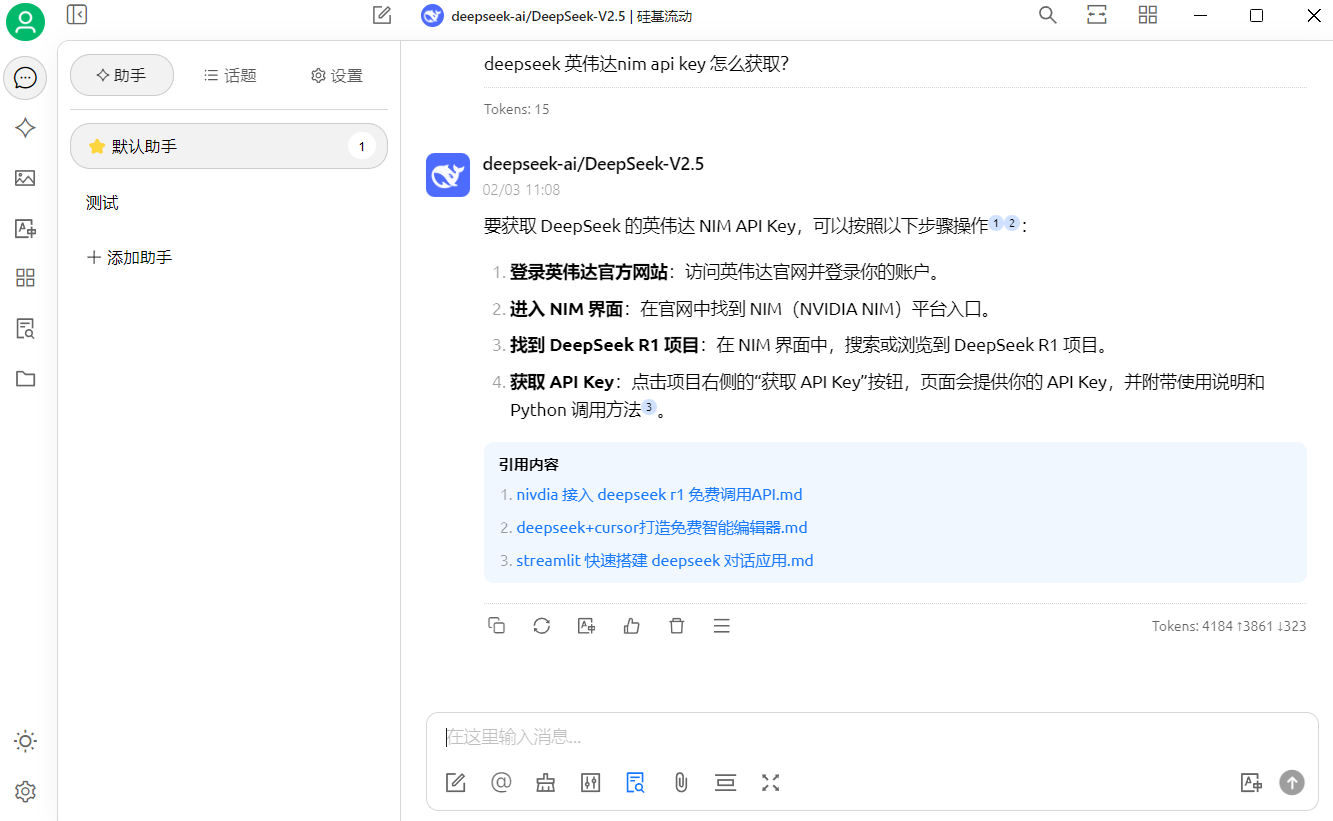
Task: Click the 'Tokens: 15' label
Action: coord(516,109)
